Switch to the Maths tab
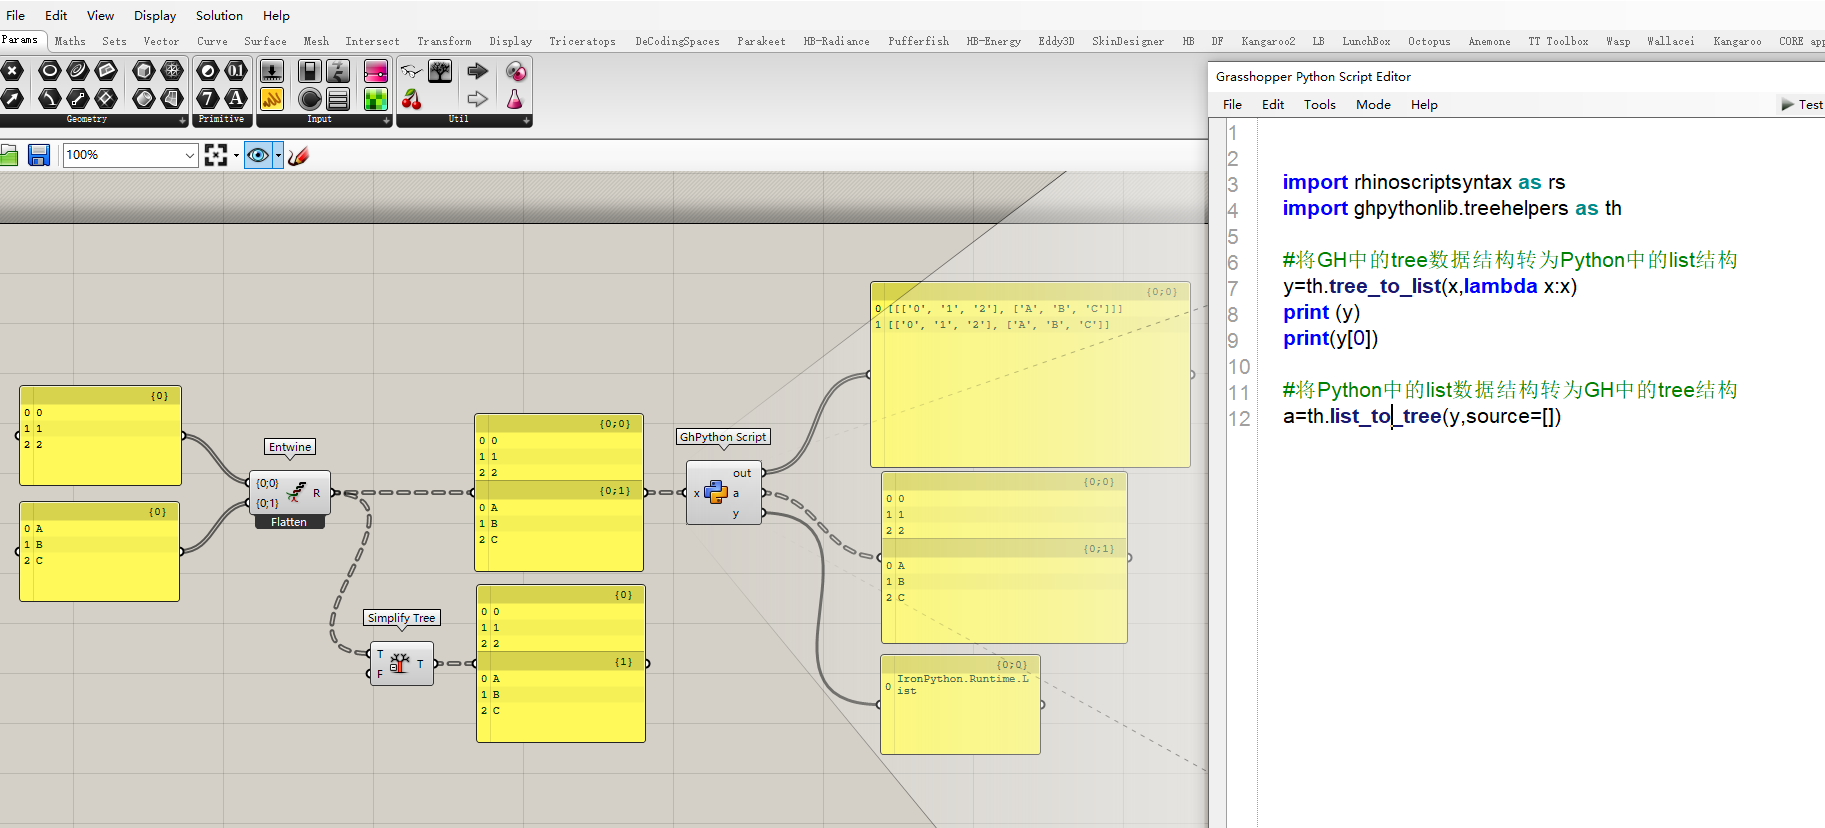Image resolution: width=1825 pixels, height=828 pixels. click(x=70, y=41)
